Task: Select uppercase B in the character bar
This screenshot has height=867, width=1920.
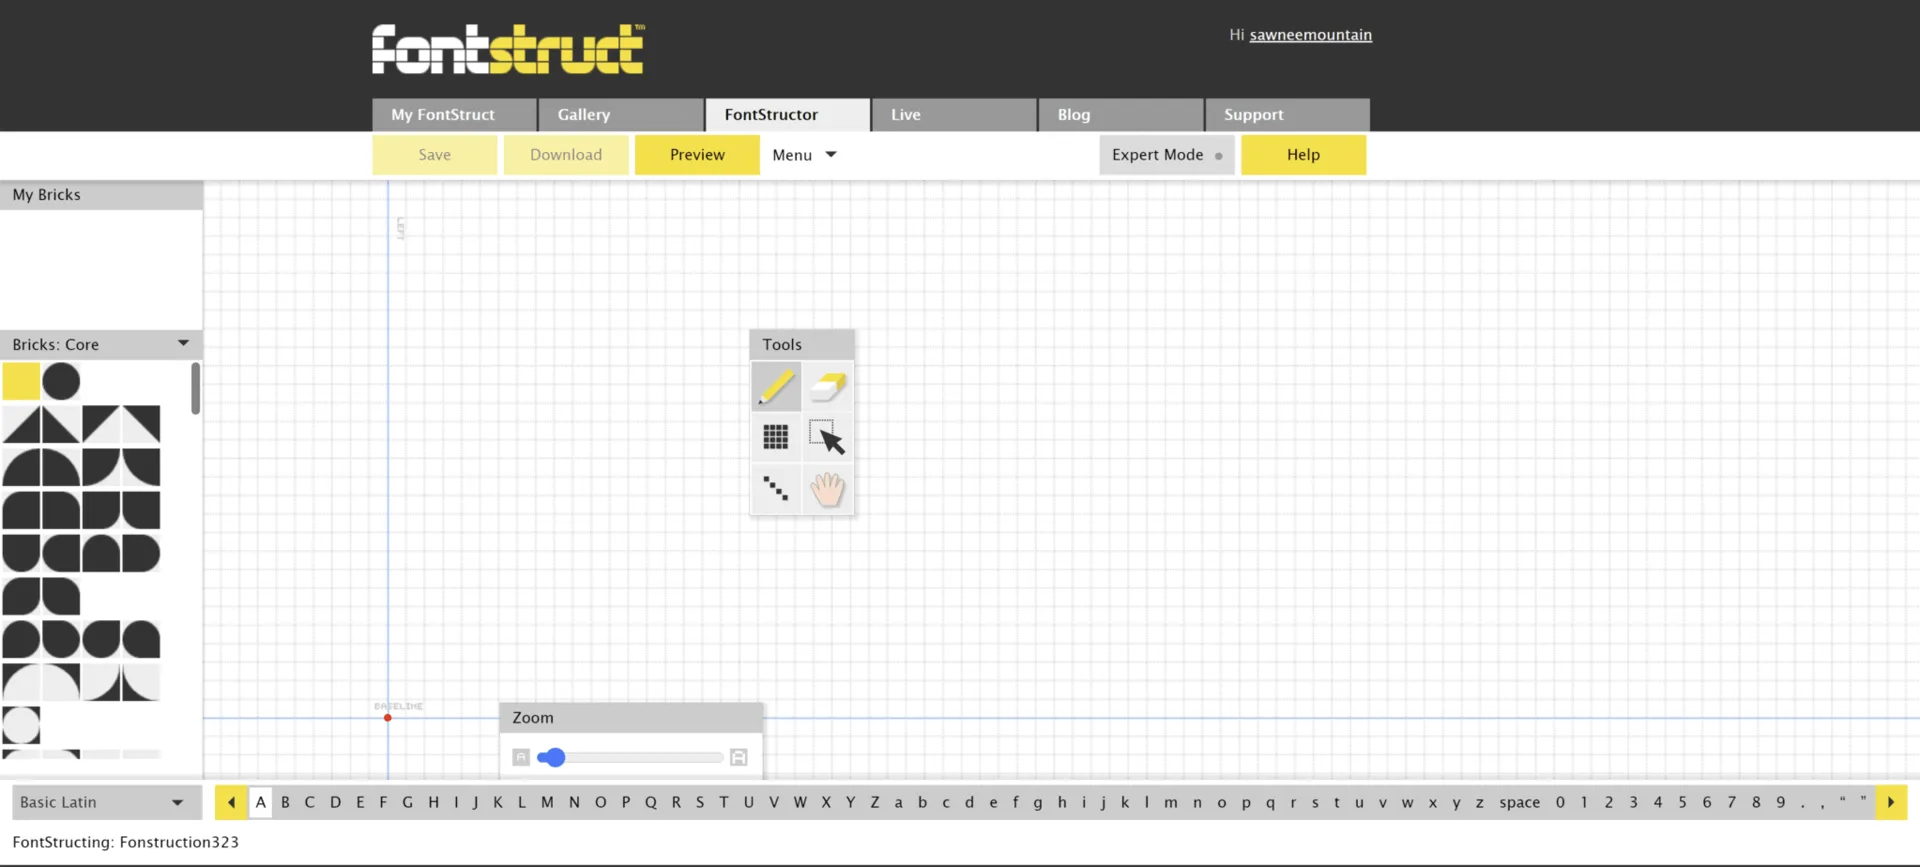Action: 285,802
